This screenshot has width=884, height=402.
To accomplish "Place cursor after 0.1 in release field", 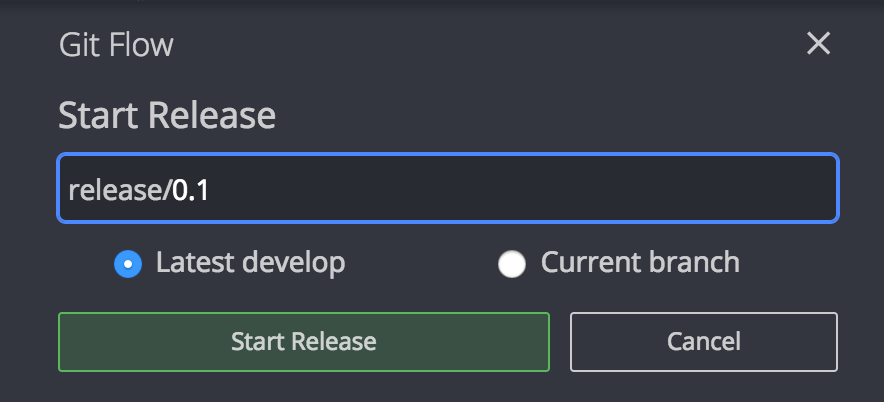I will (x=210, y=191).
